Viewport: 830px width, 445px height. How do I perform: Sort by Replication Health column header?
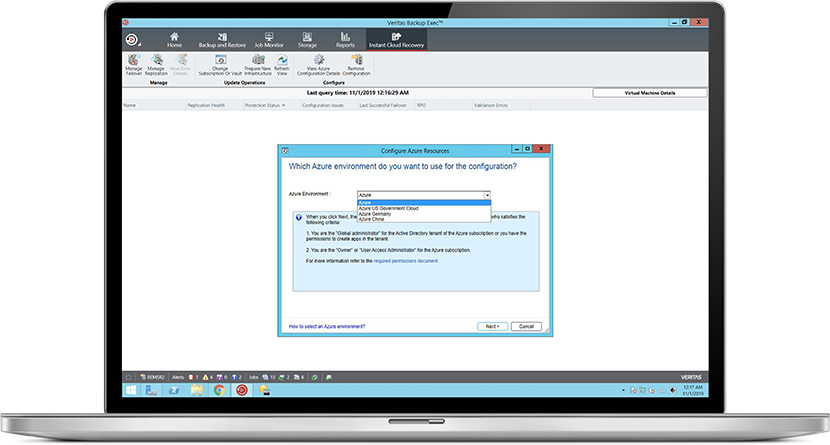(214, 105)
